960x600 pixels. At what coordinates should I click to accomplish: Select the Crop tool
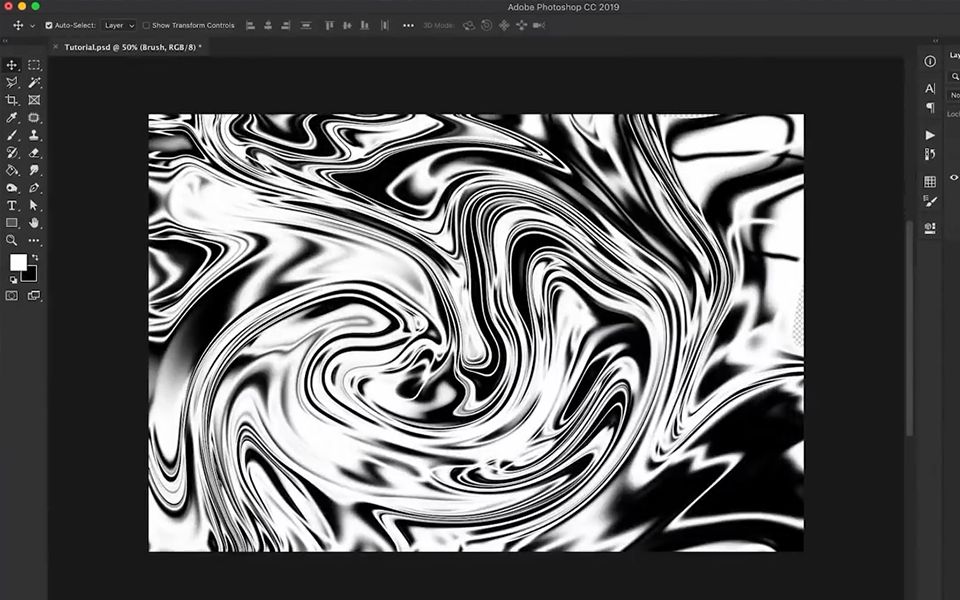pyautogui.click(x=12, y=99)
